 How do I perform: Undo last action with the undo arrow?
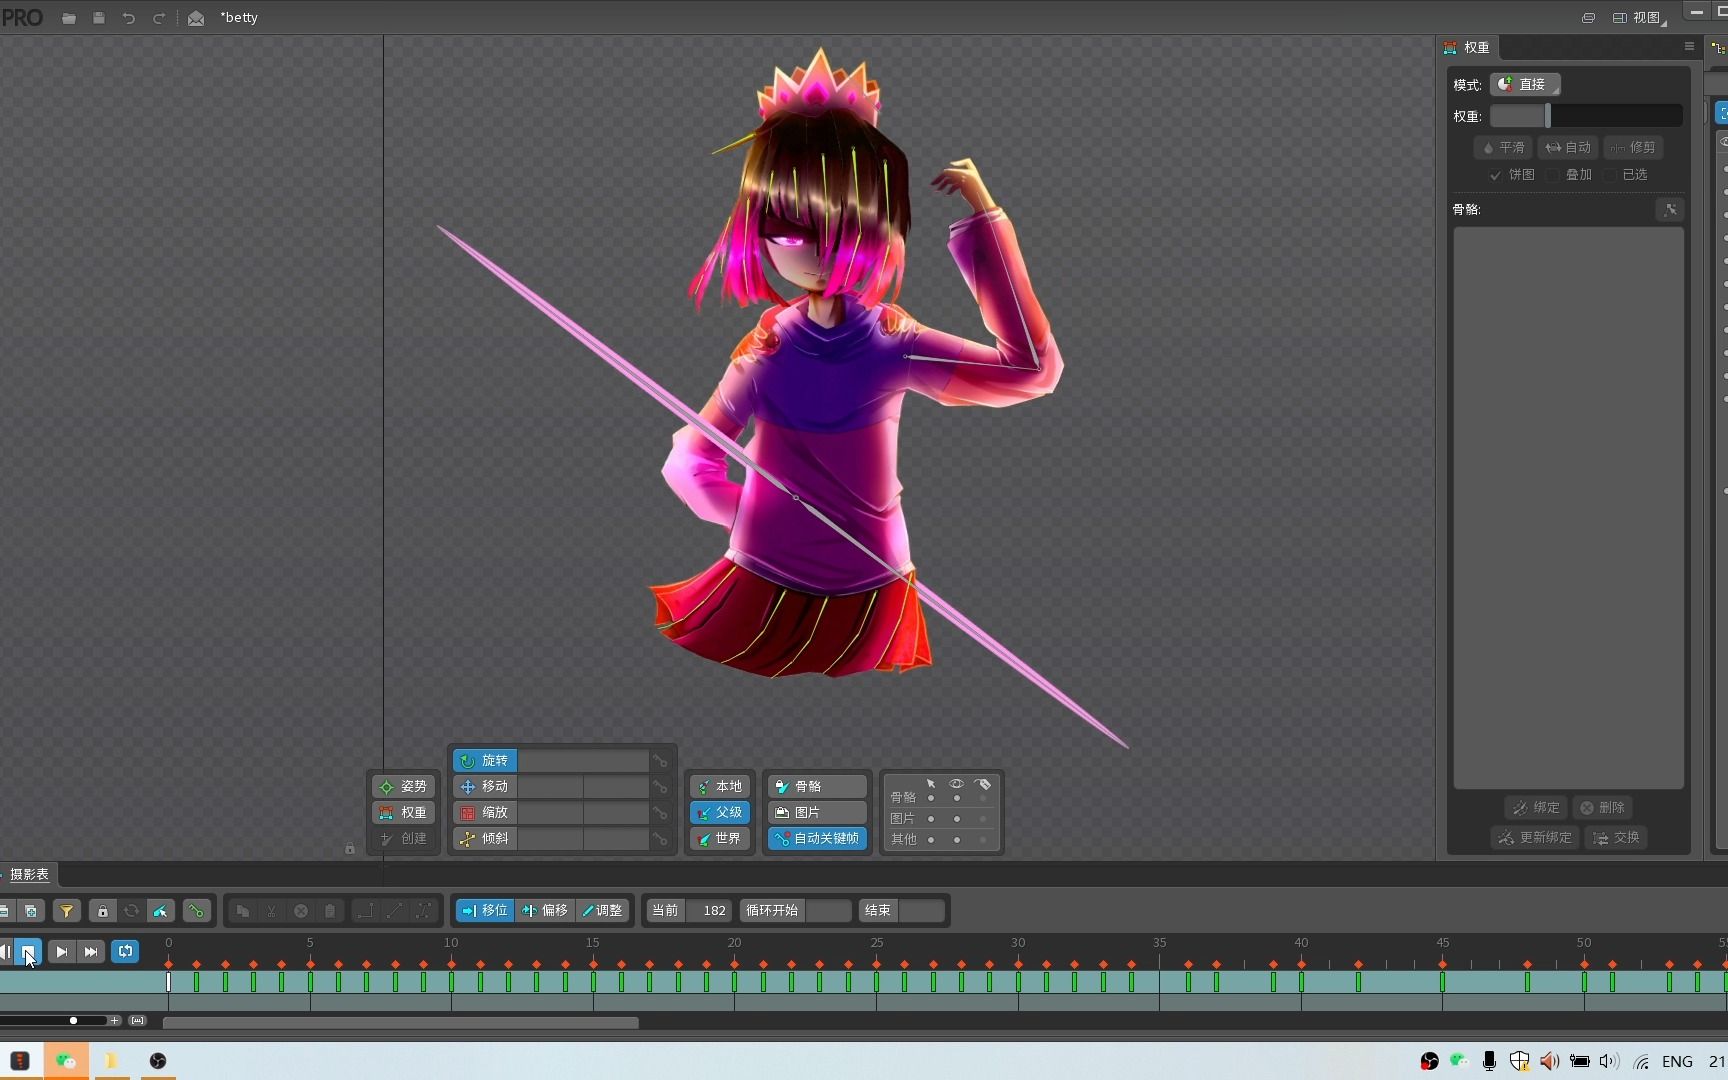(129, 18)
